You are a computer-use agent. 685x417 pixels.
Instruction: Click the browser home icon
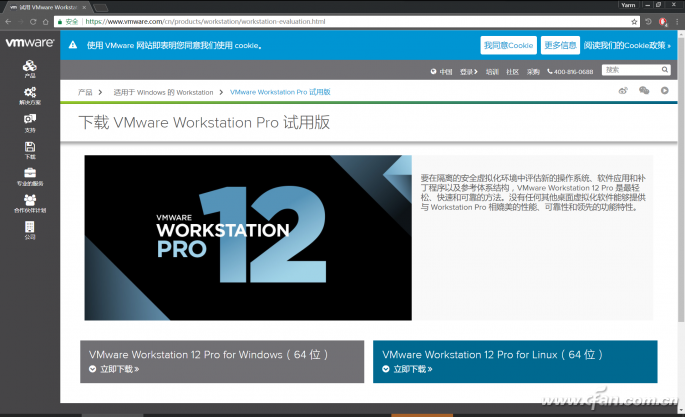point(45,21)
